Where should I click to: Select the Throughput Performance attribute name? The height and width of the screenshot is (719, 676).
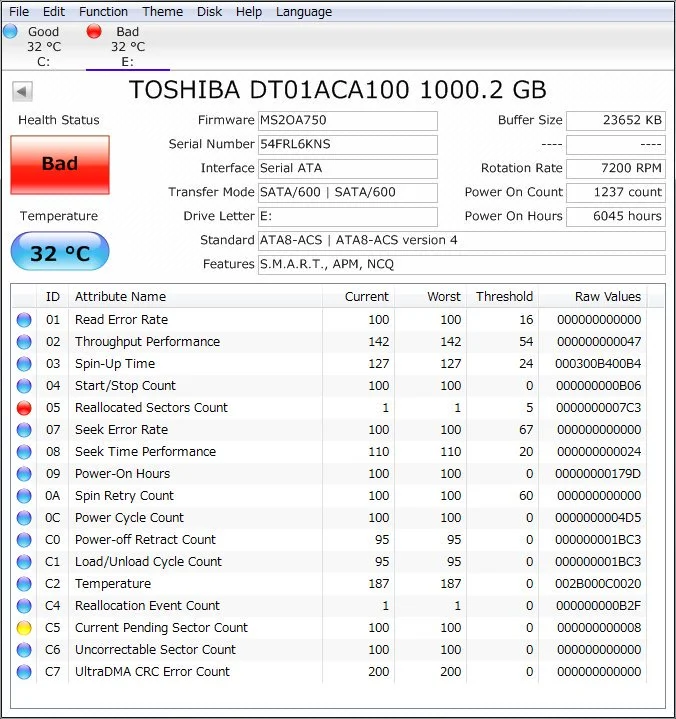(x=147, y=342)
